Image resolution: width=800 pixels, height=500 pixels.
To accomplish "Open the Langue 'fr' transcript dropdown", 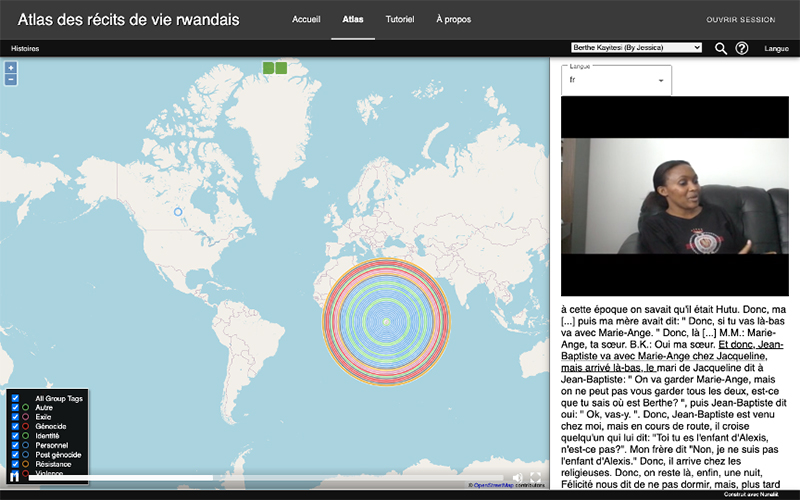I will 616,80.
